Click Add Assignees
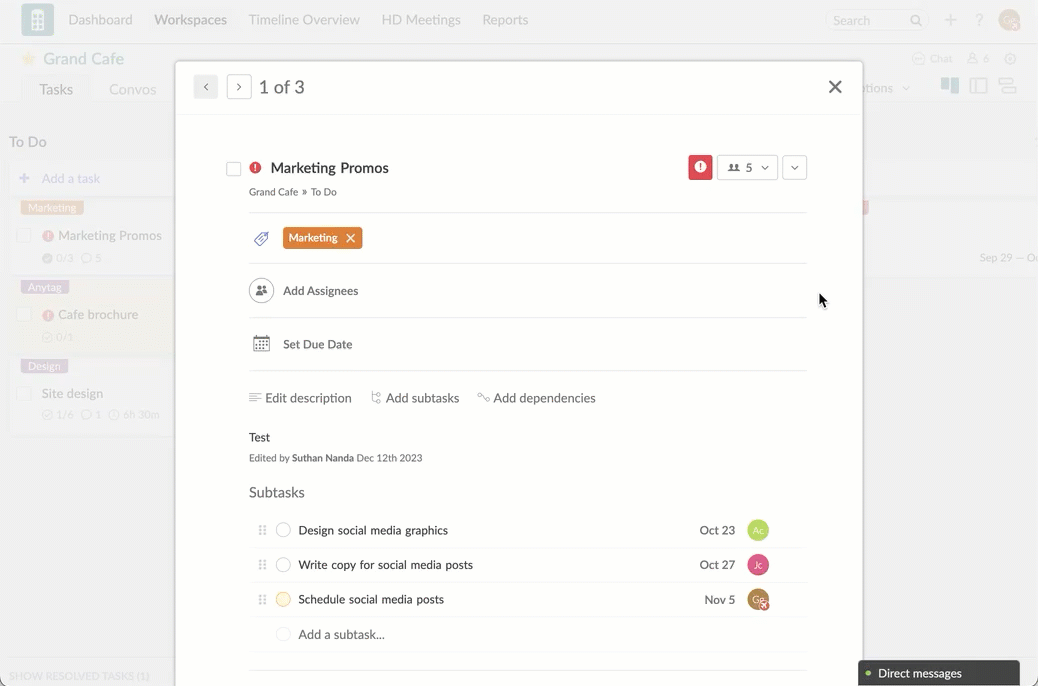Screen dimensions: 1038x686 point(320,291)
